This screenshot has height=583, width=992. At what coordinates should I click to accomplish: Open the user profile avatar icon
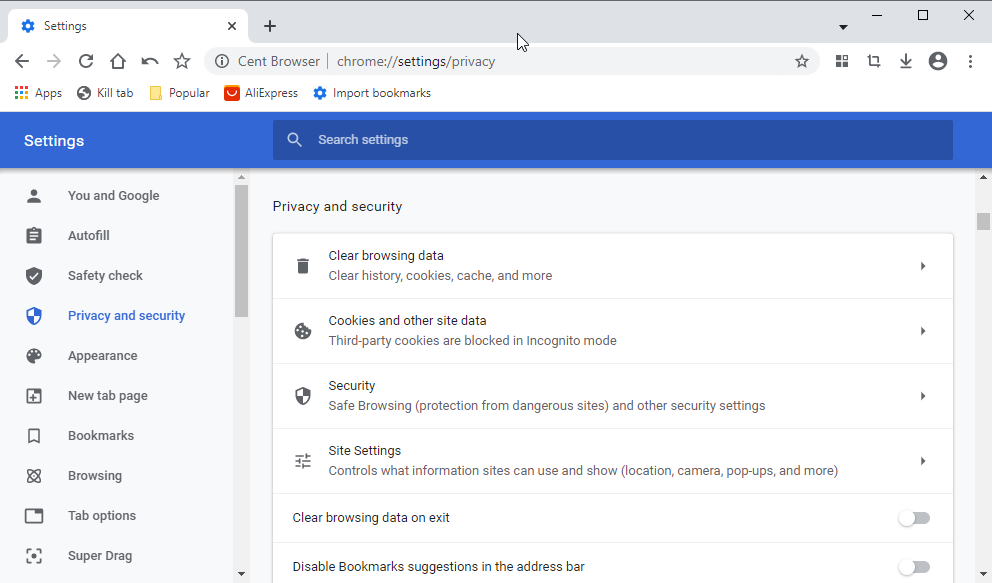coord(938,61)
